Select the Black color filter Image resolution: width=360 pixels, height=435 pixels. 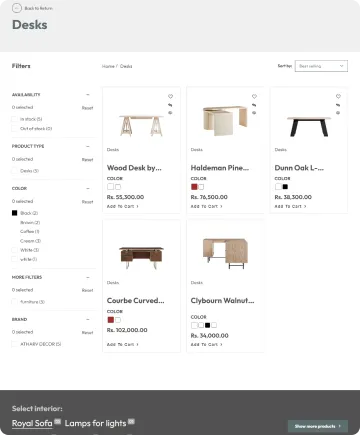click(14, 213)
